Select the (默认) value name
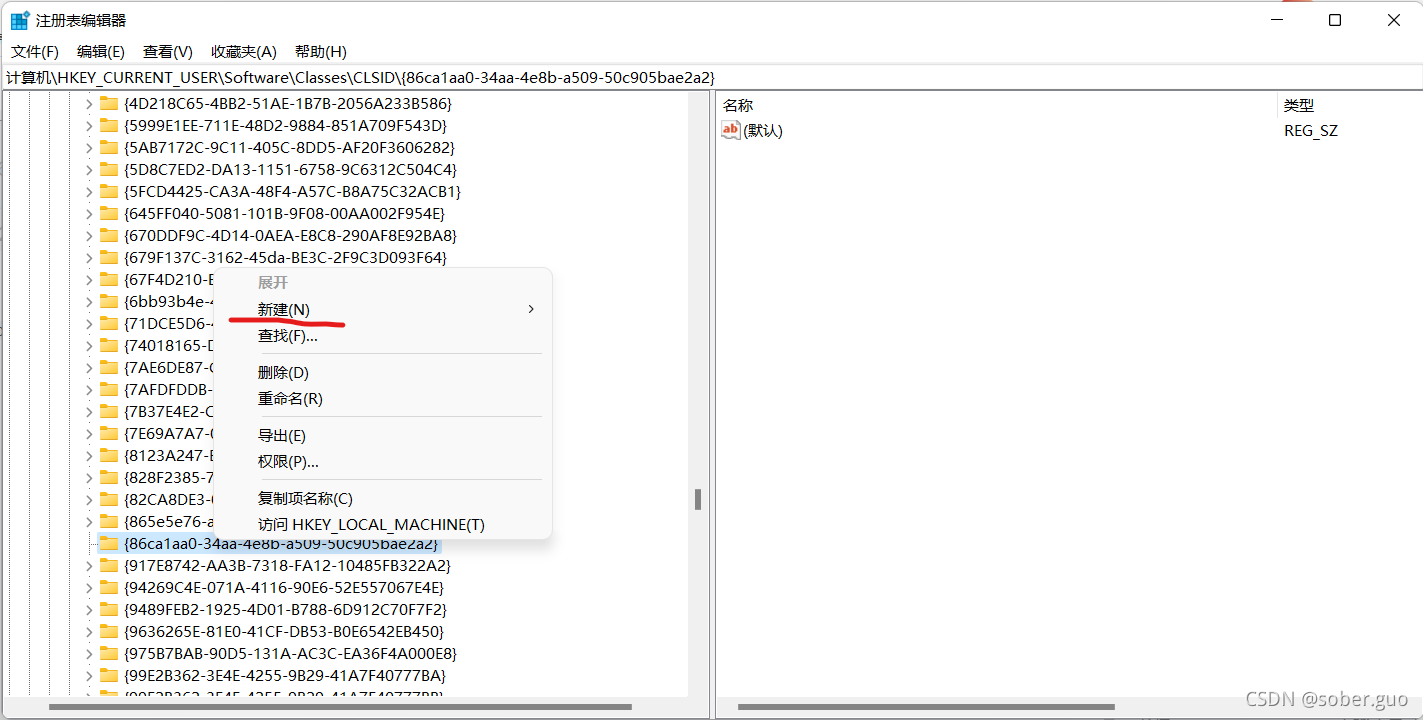Viewport: 1423px width, 720px height. (763, 131)
